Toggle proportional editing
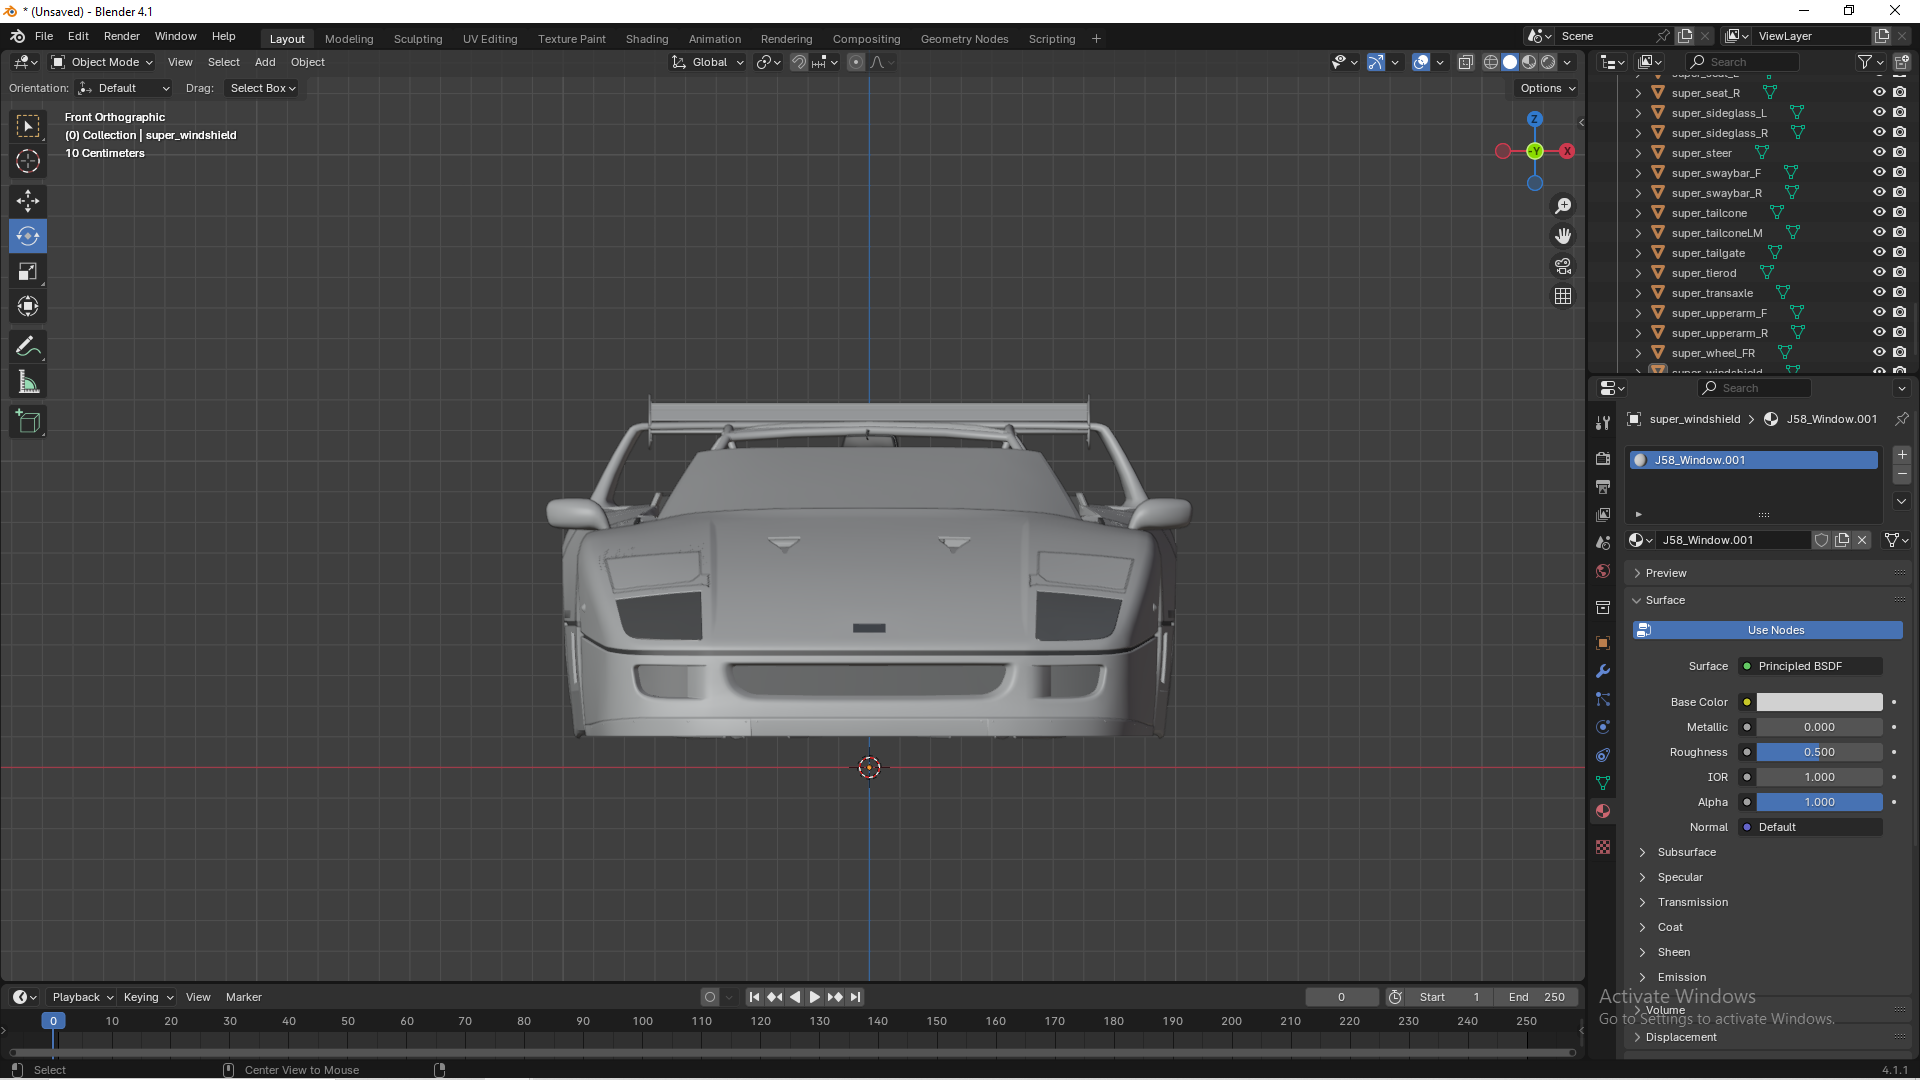The width and height of the screenshot is (1920, 1080). [x=856, y=62]
